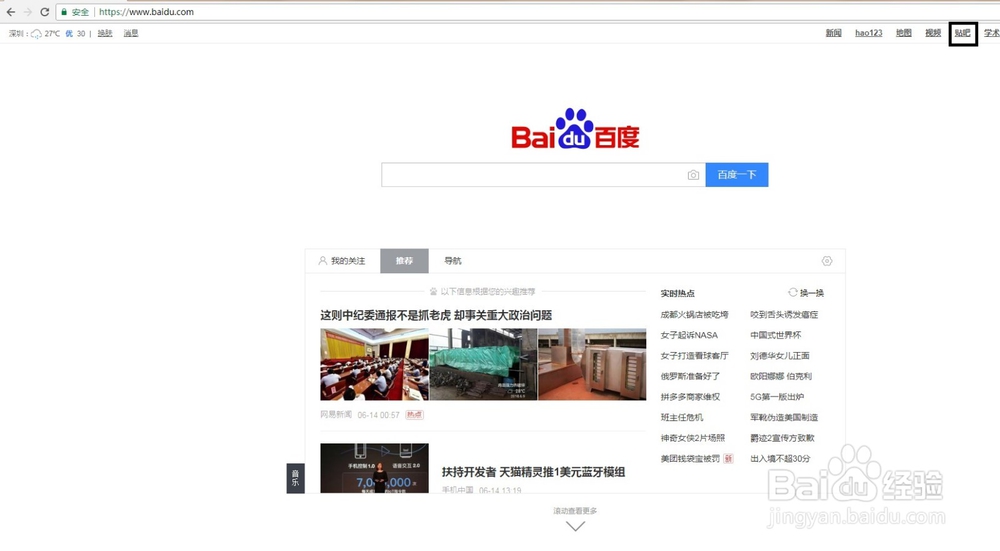Open hot topic 成都火锅店被吃垮
This screenshot has width=1000, height=551.
695,314
